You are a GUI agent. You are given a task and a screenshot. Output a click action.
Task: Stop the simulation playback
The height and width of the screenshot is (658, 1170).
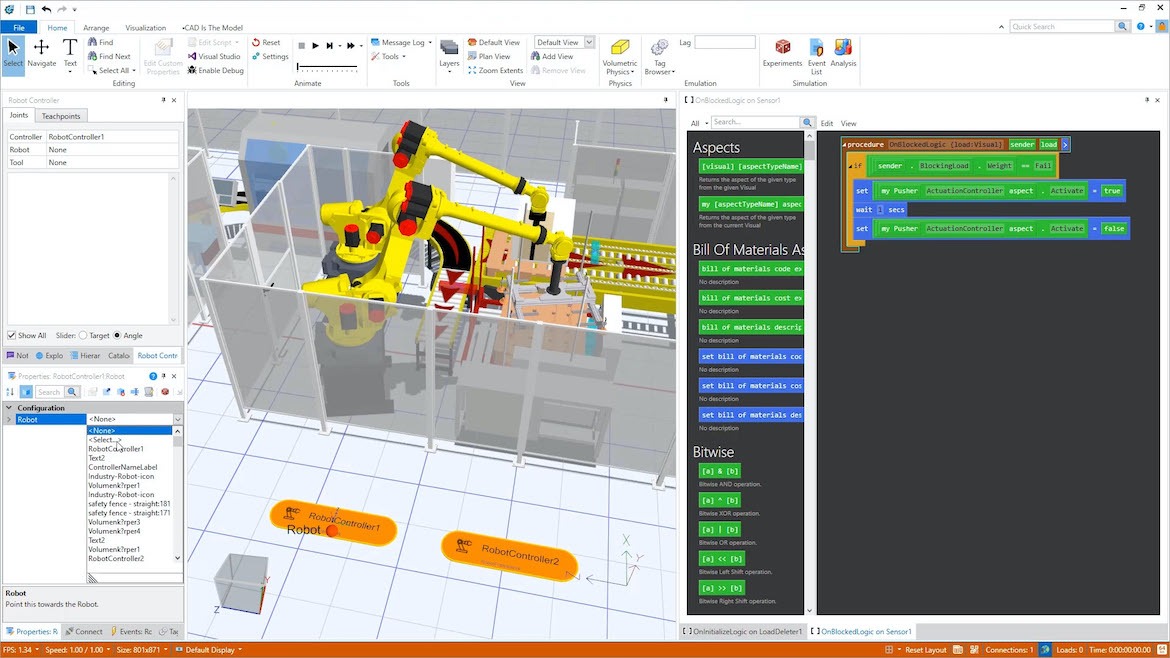[301, 46]
